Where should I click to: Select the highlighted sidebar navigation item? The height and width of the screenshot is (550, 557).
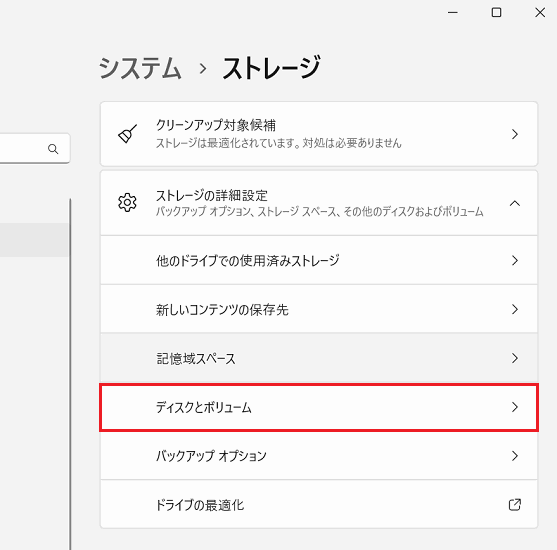point(34,240)
